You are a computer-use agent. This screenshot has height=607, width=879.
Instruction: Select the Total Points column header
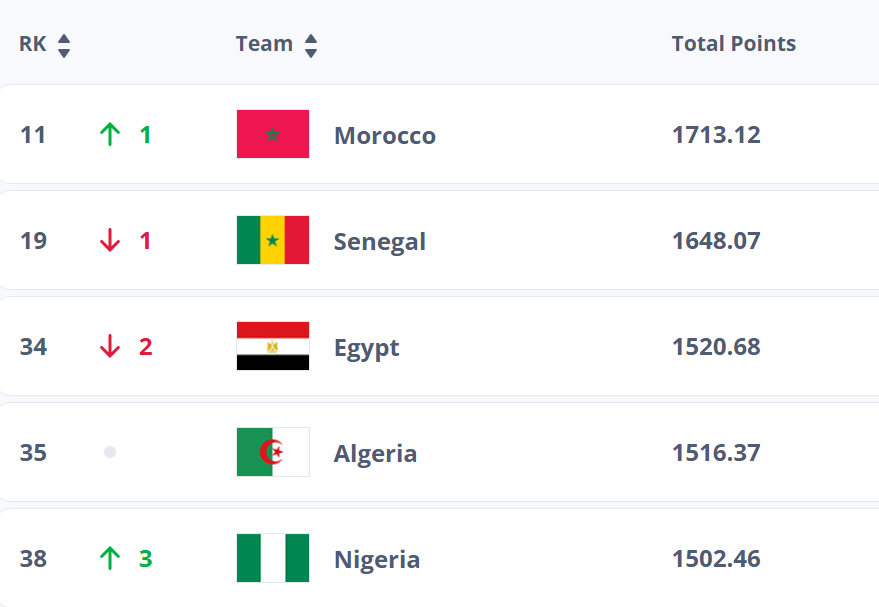pyautogui.click(x=733, y=44)
